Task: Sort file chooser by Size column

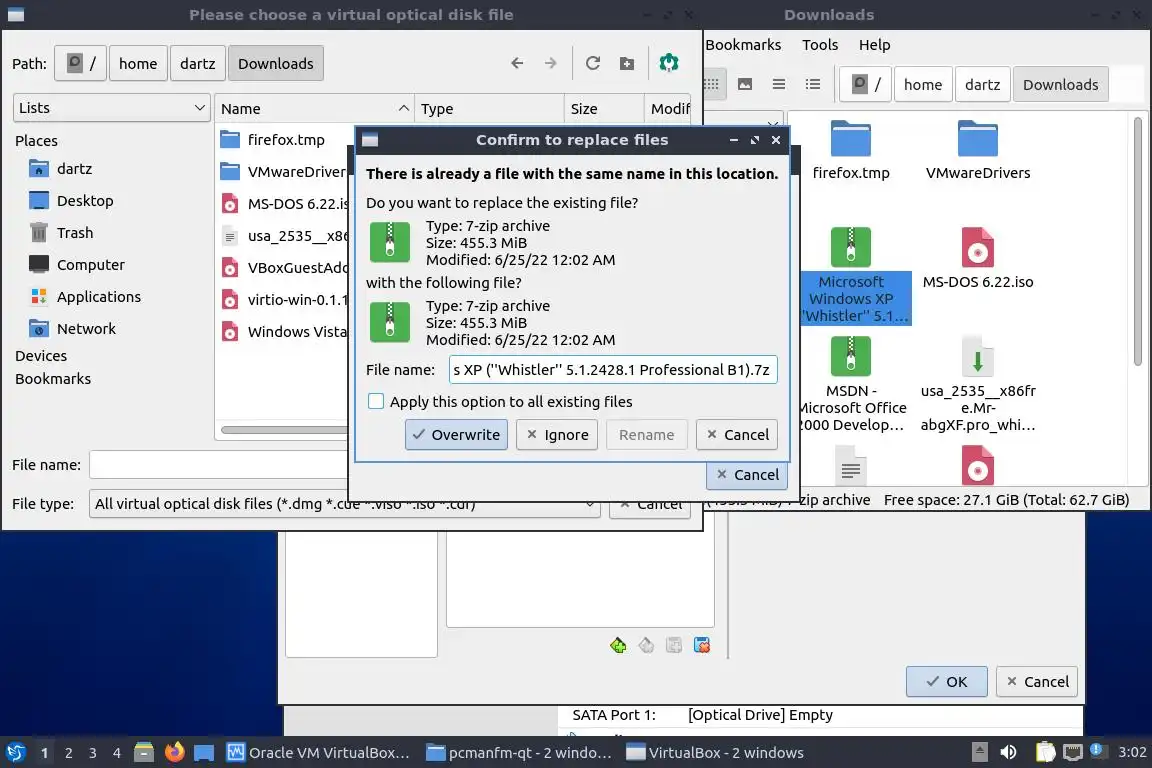Action: click(604, 109)
